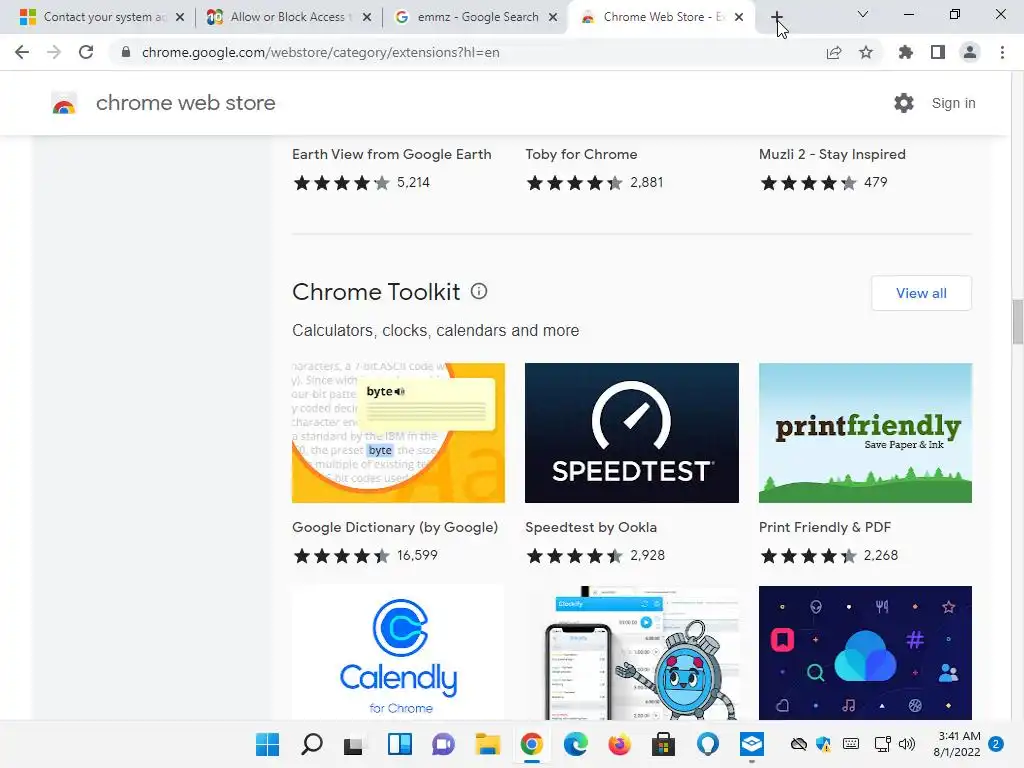Share this page via share icon
Viewport: 1024px width, 768px height.
point(833,52)
